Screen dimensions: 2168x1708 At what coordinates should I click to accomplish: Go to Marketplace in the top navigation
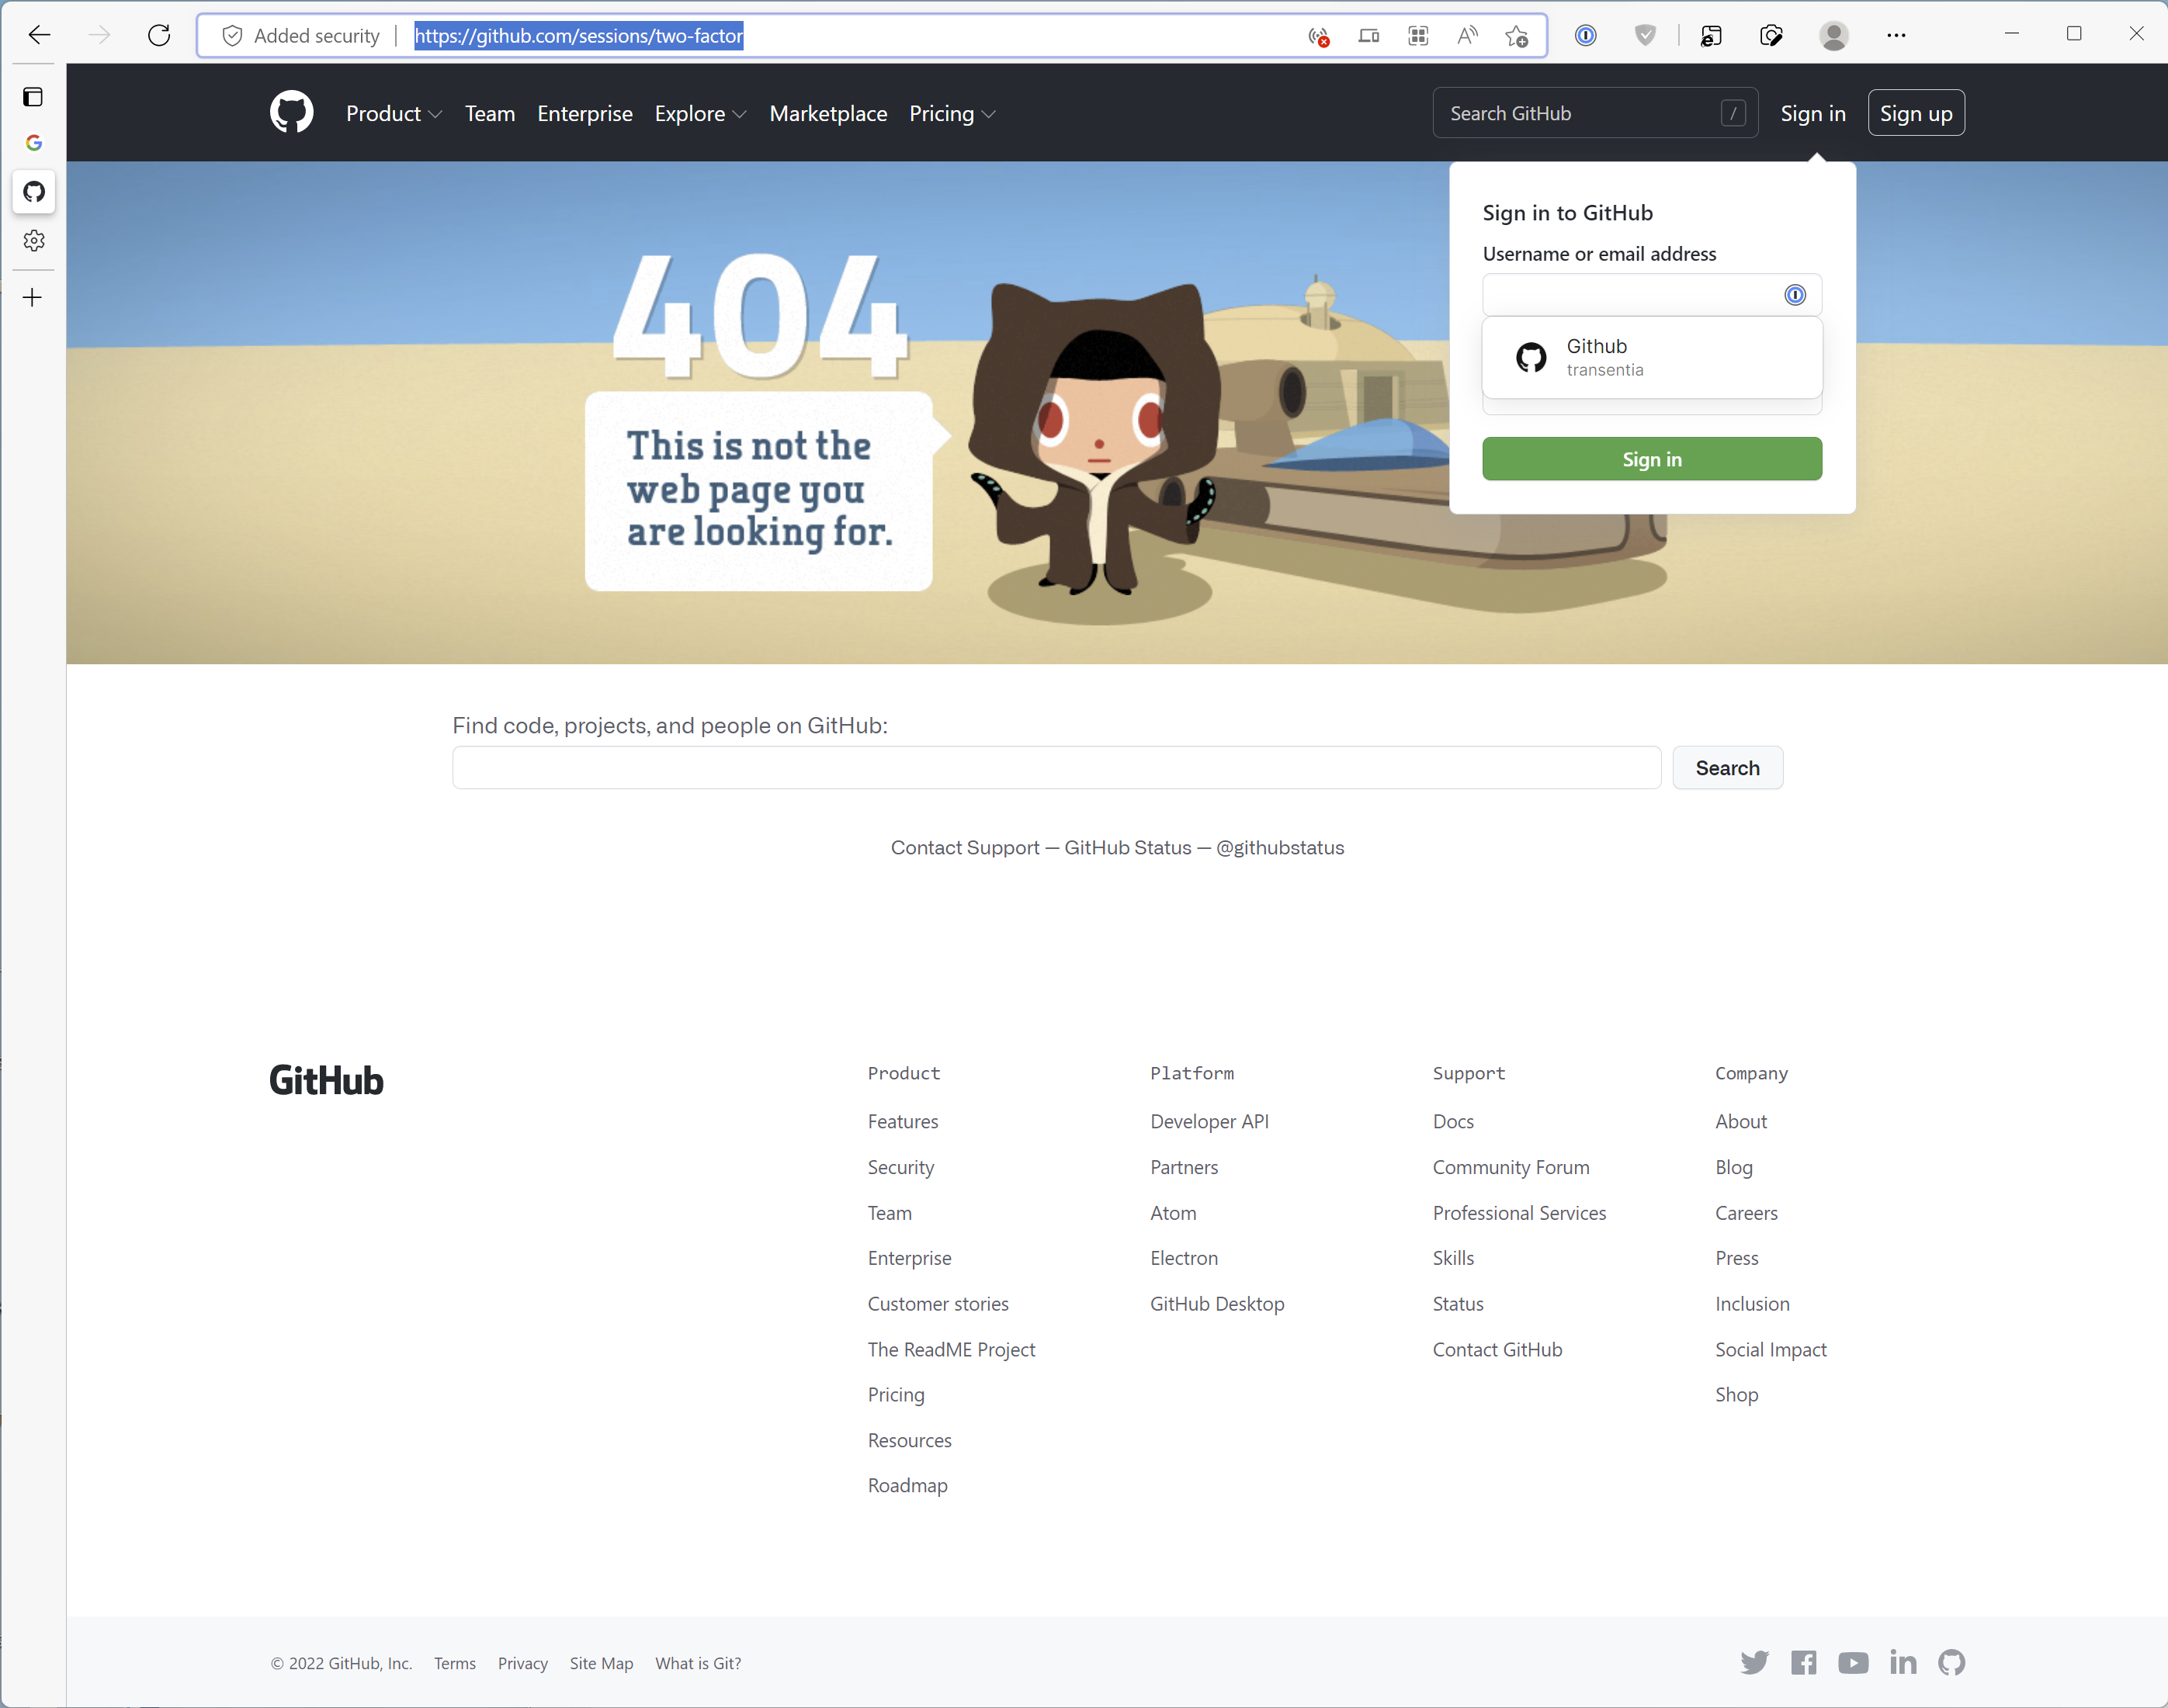(x=828, y=114)
